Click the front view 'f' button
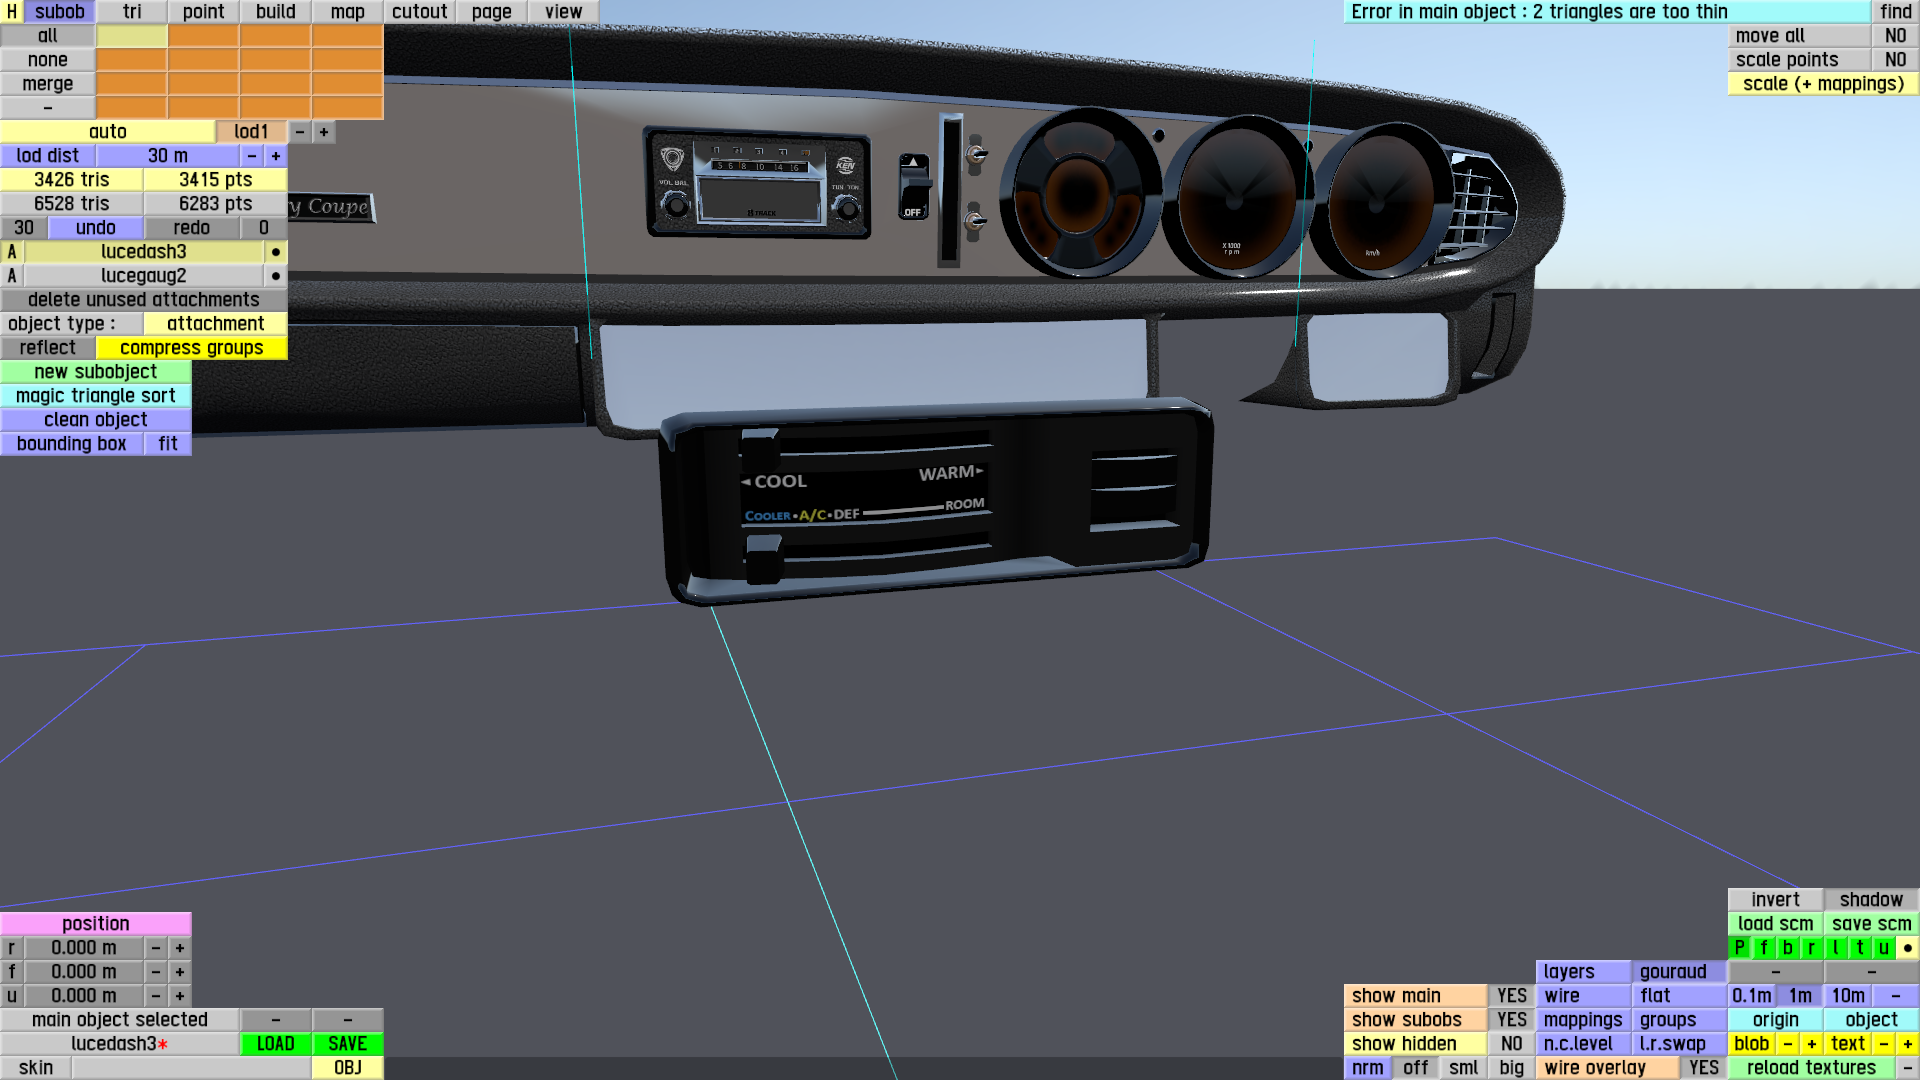Image resolution: width=1920 pixels, height=1080 pixels. [1763, 948]
